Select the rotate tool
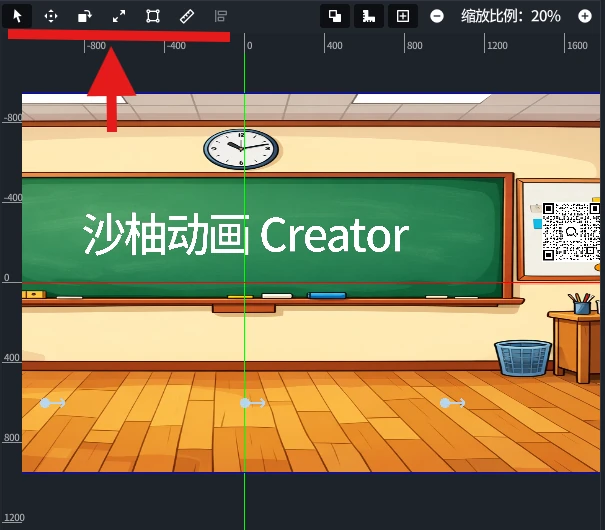This screenshot has height=530, width=605. coord(84,16)
